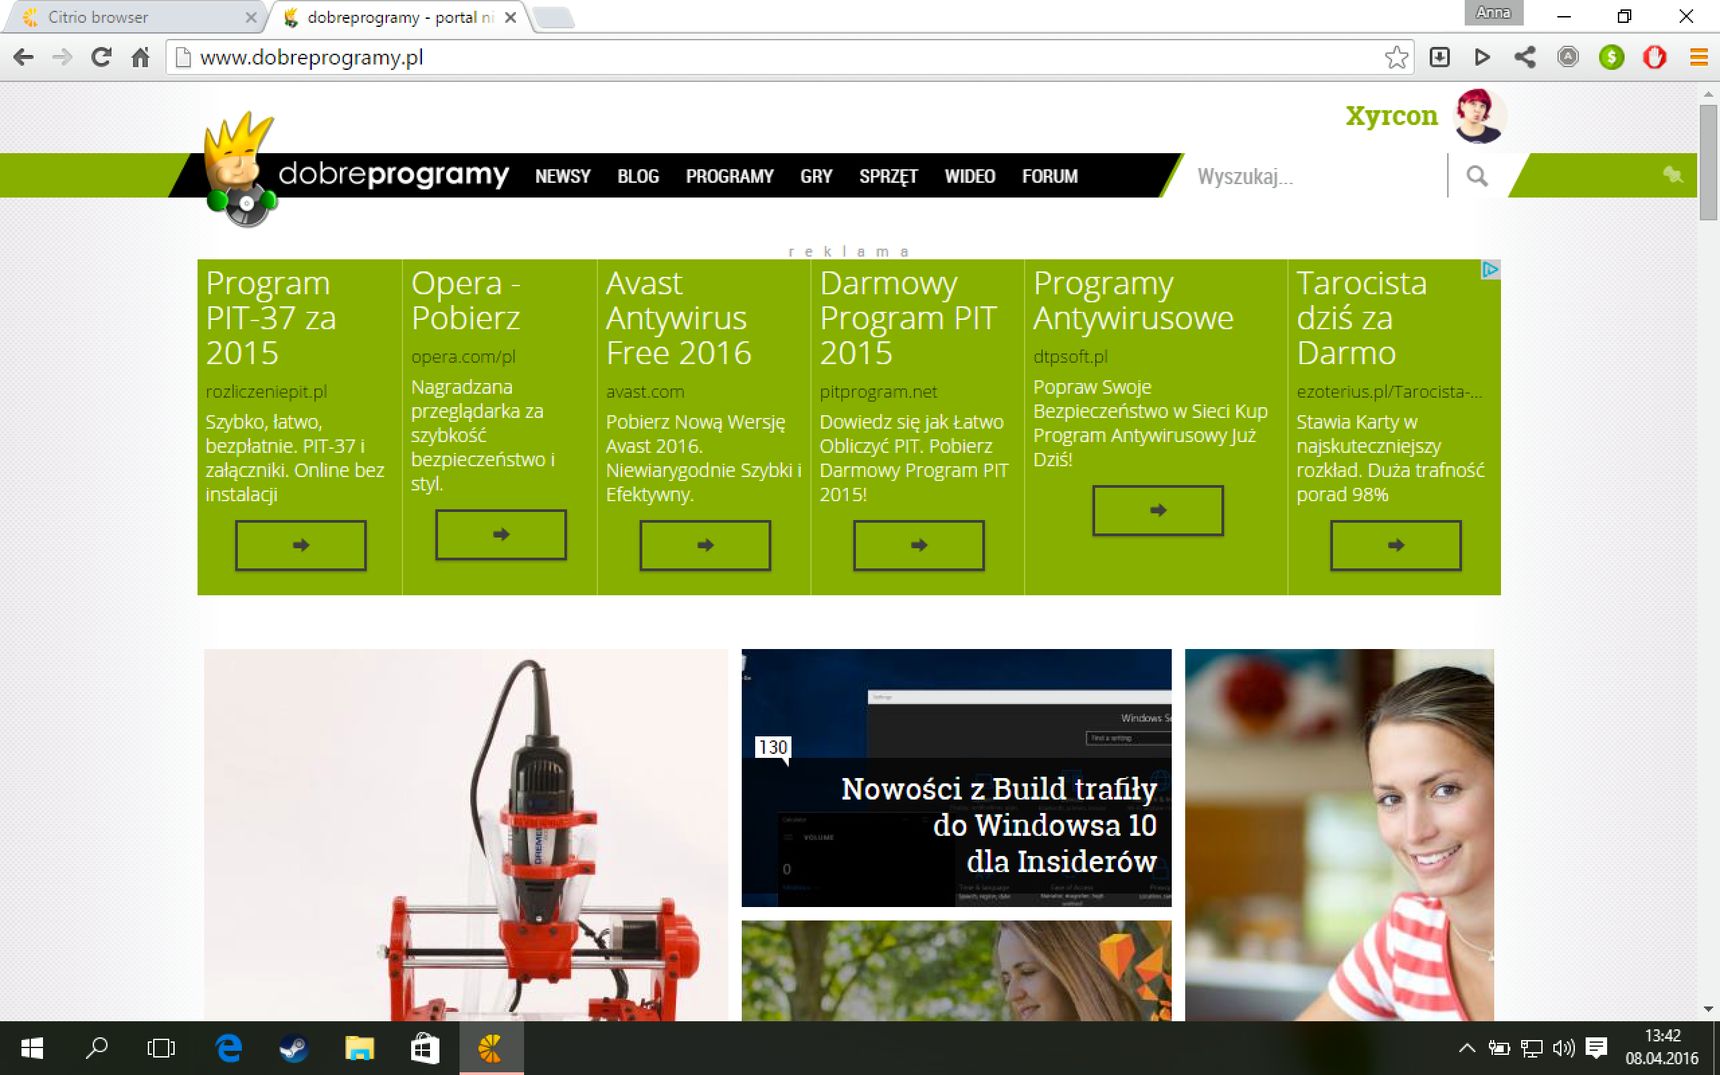Open the orange hamburger browser menu

(x=1698, y=57)
